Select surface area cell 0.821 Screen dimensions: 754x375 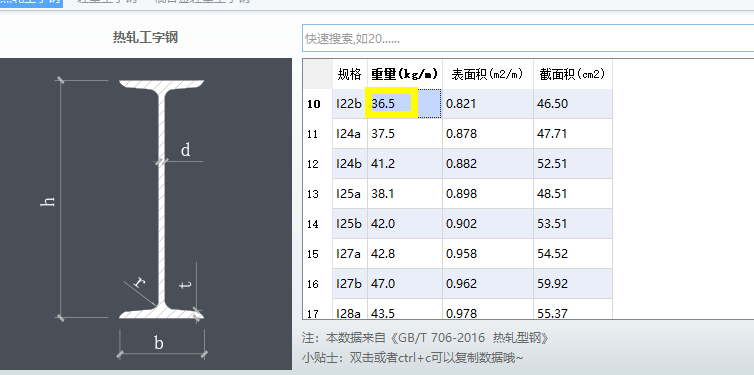pyautogui.click(x=488, y=104)
